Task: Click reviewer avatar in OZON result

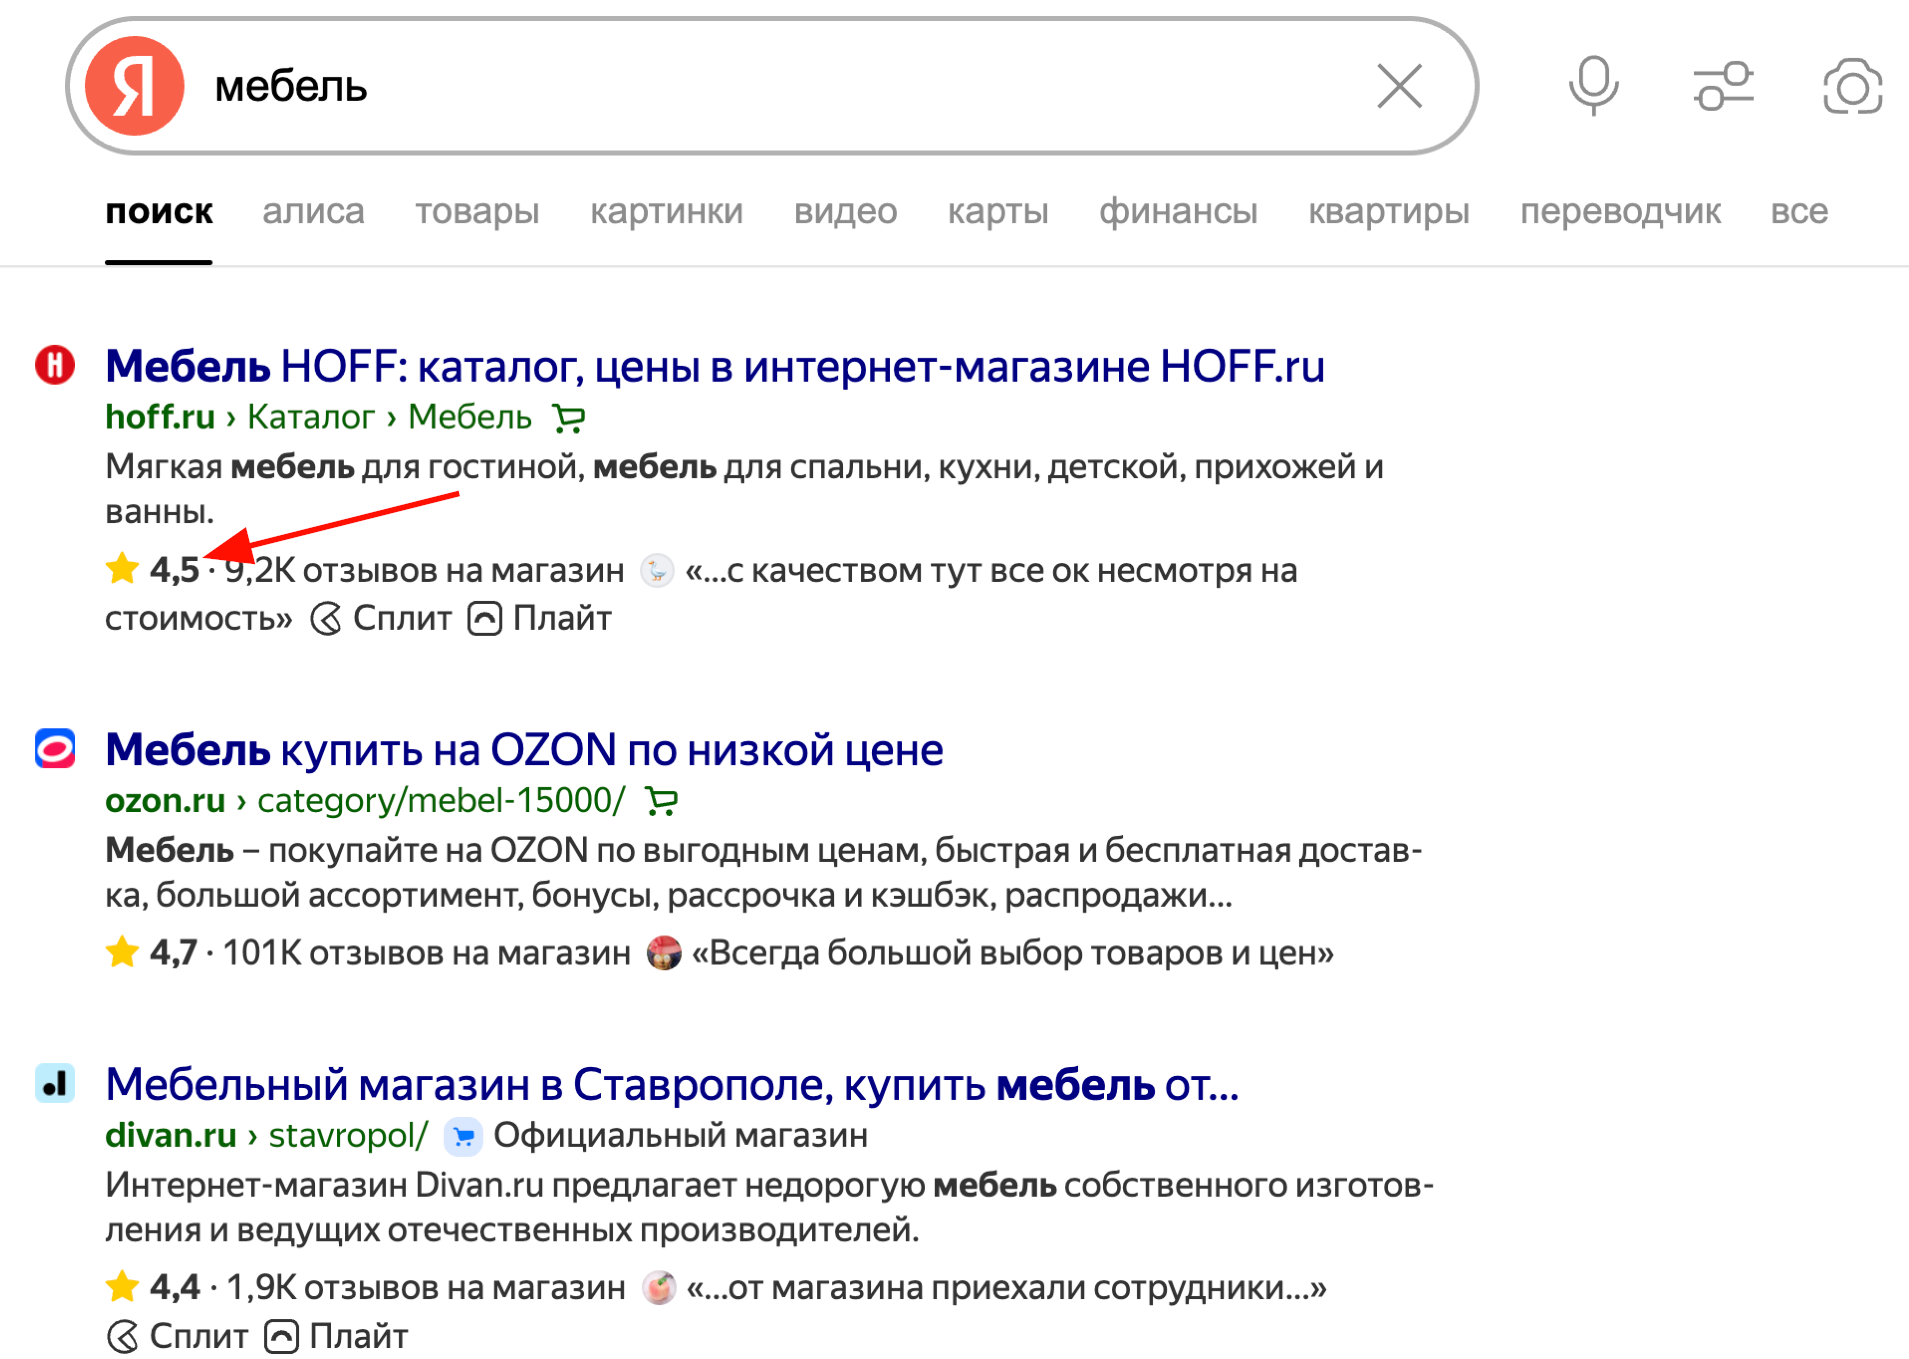Action: tap(663, 953)
